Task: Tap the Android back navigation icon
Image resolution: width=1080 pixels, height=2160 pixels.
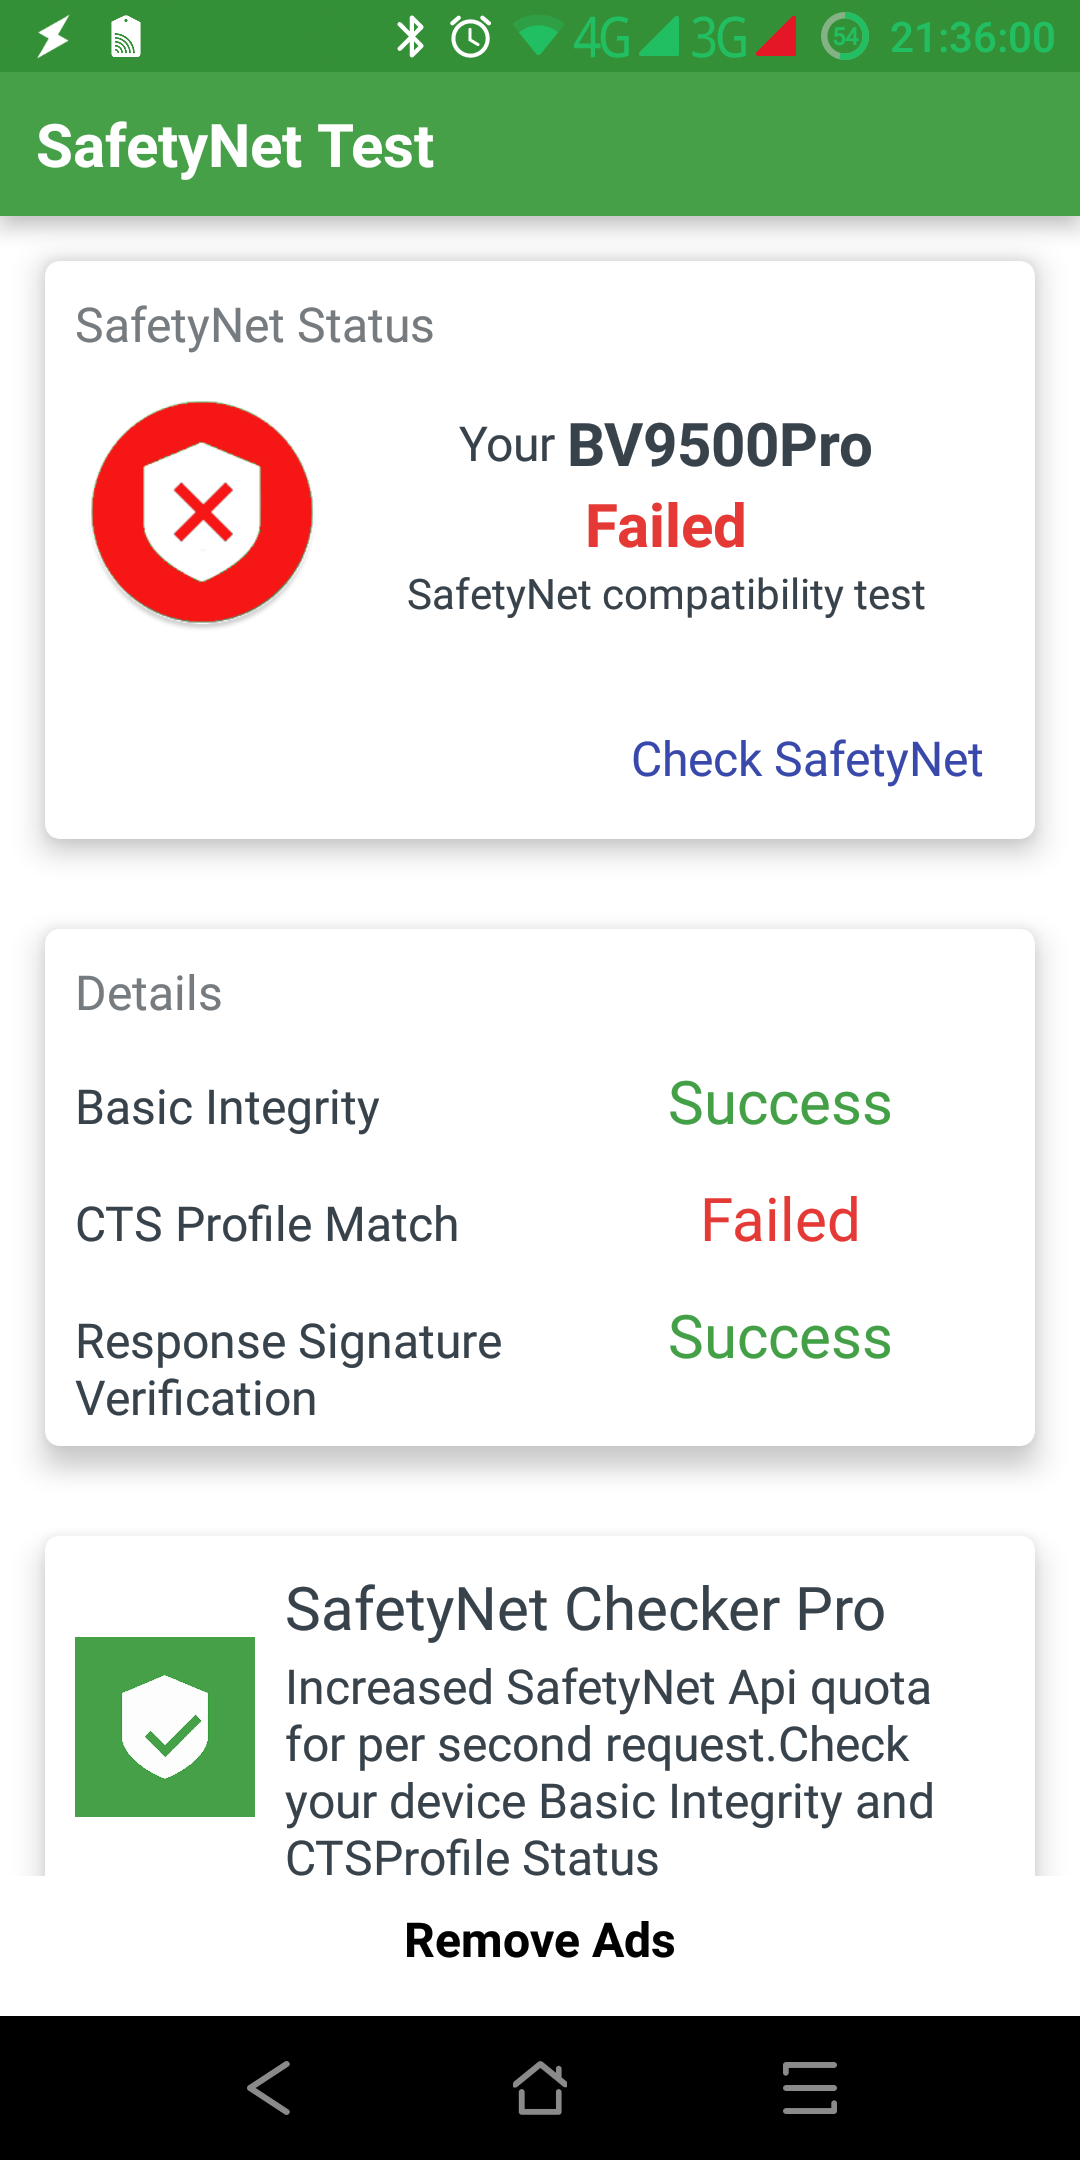Action: [x=269, y=2088]
